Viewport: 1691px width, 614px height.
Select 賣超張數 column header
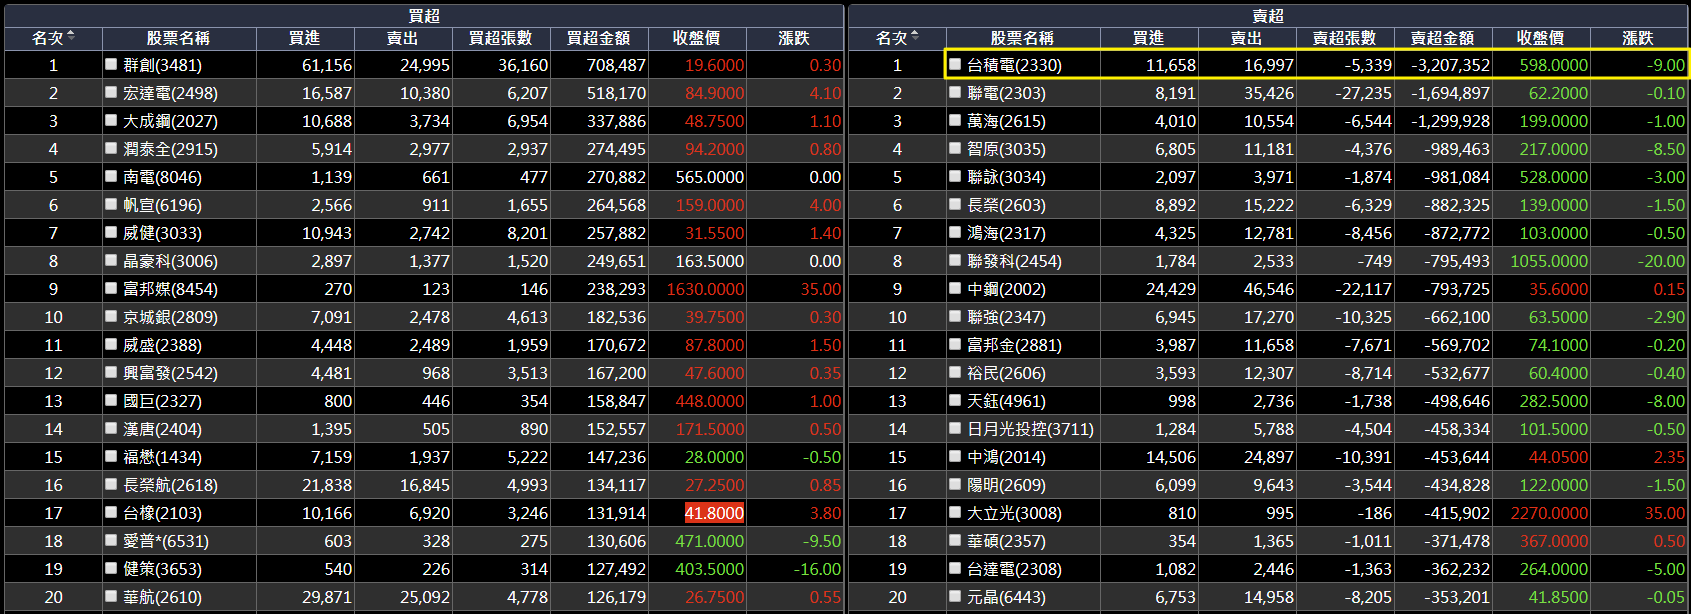point(1345,38)
